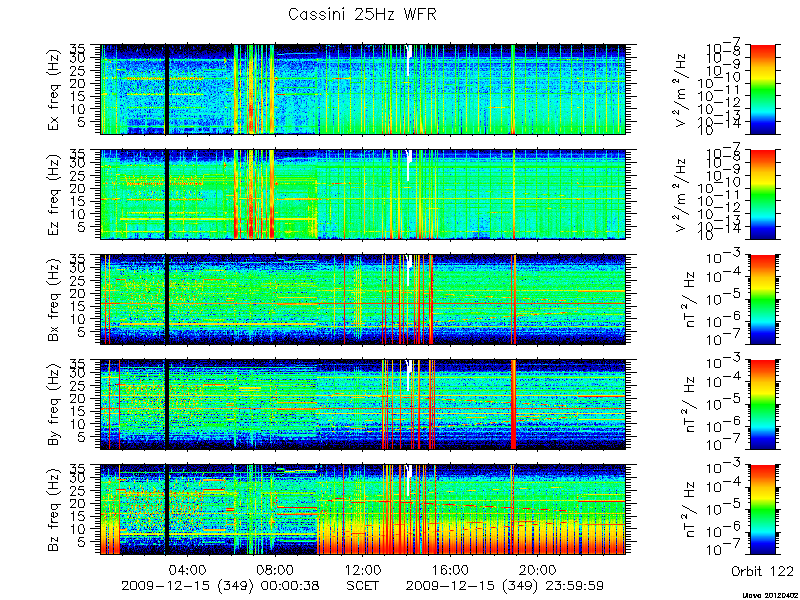The height and width of the screenshot is (600, 800).
Task: Click the Bz panel color bar
Action: [x=762, y=510]
